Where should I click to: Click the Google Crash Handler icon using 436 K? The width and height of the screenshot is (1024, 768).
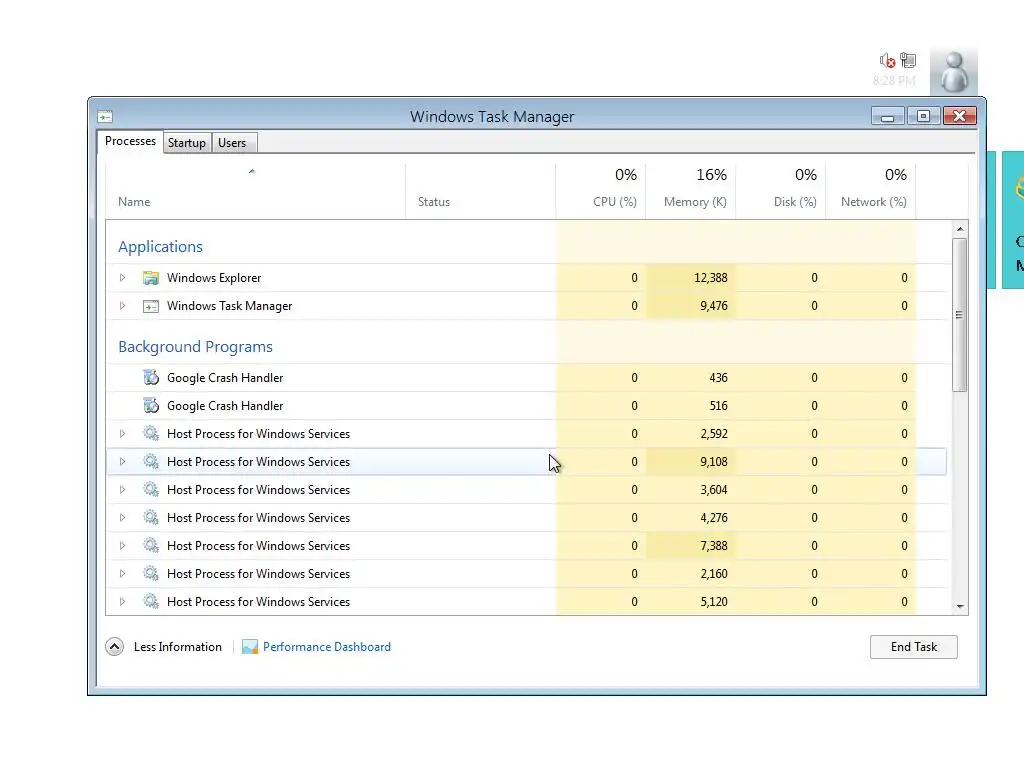pos(151,377)
